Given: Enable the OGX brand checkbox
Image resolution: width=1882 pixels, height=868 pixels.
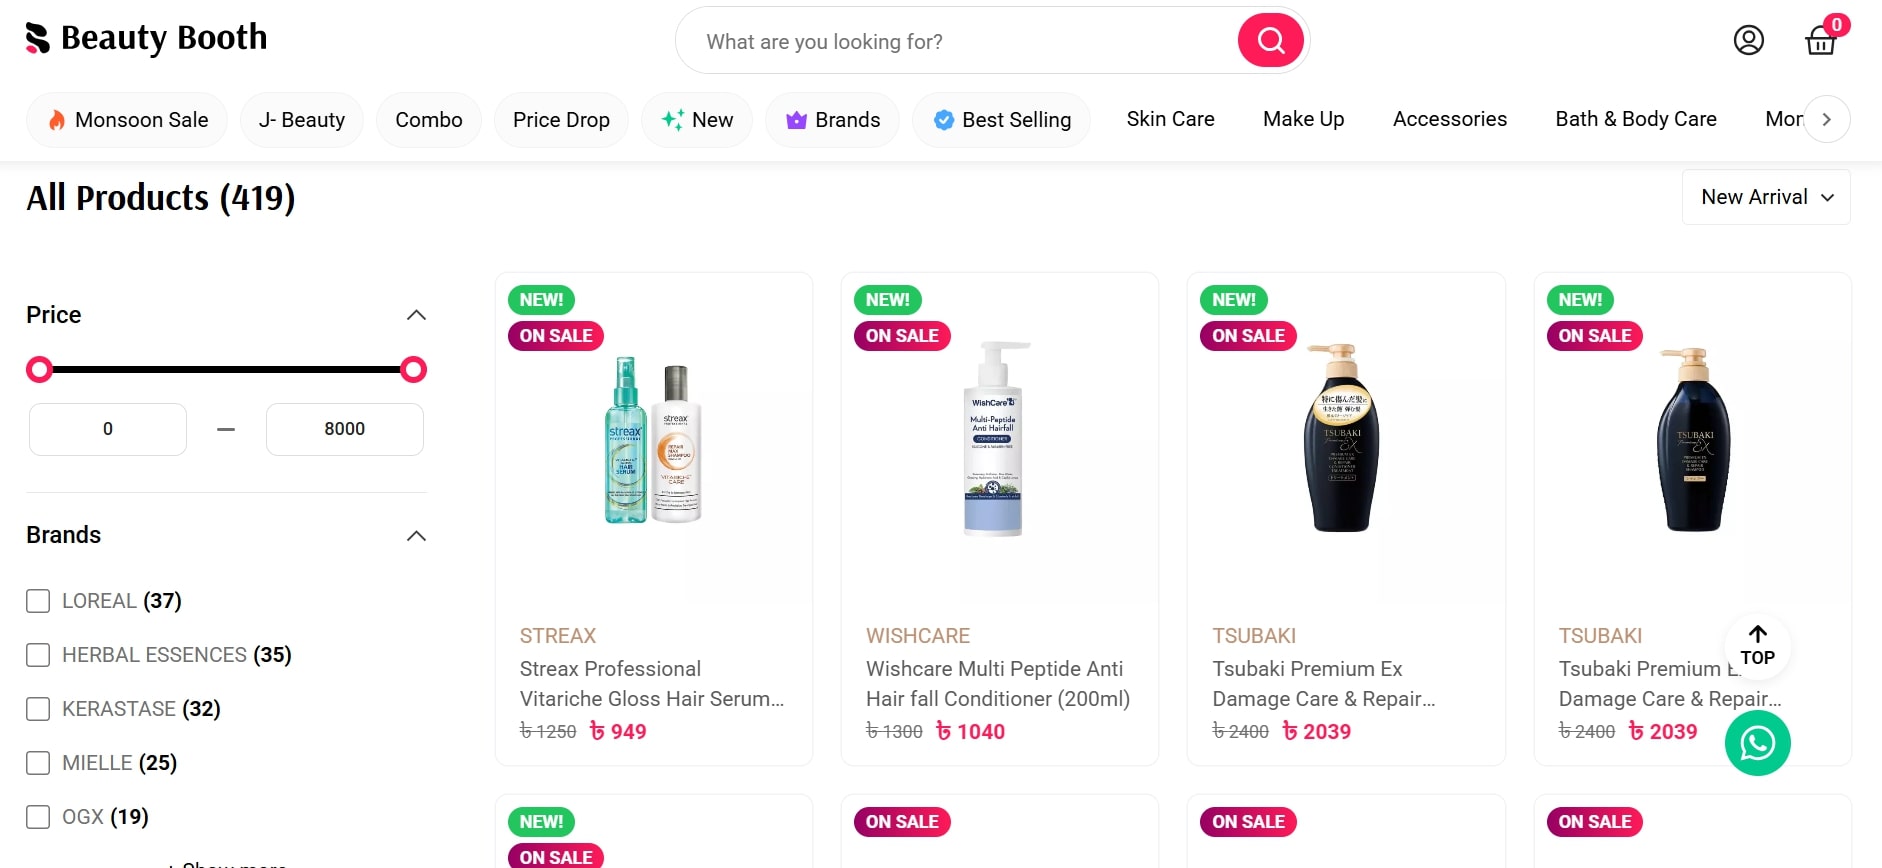Looking at the screenshot, I should coord(38,817).
